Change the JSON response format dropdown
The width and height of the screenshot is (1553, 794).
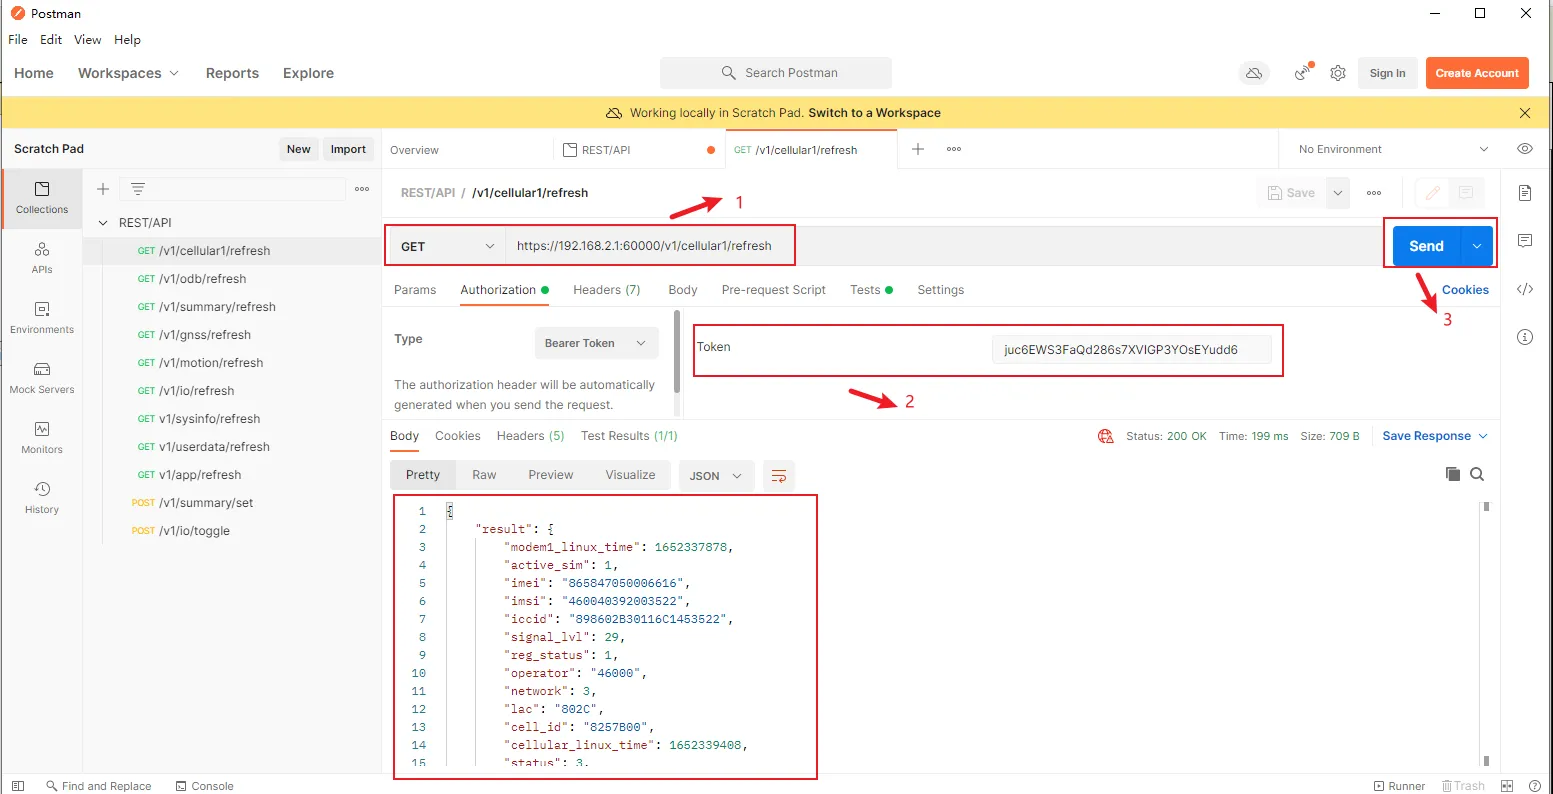[x=716, y=476]
